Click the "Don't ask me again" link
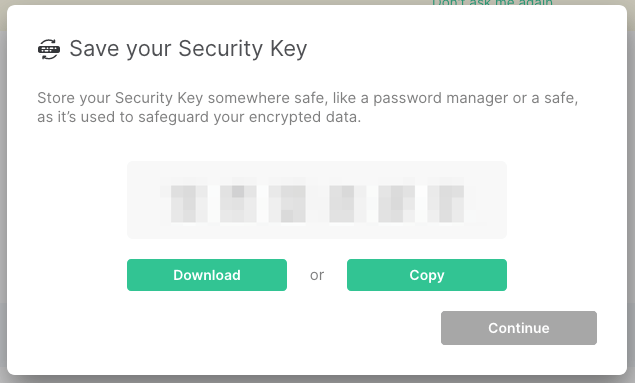This screenshot has width=635, height=383. [492, 2]
